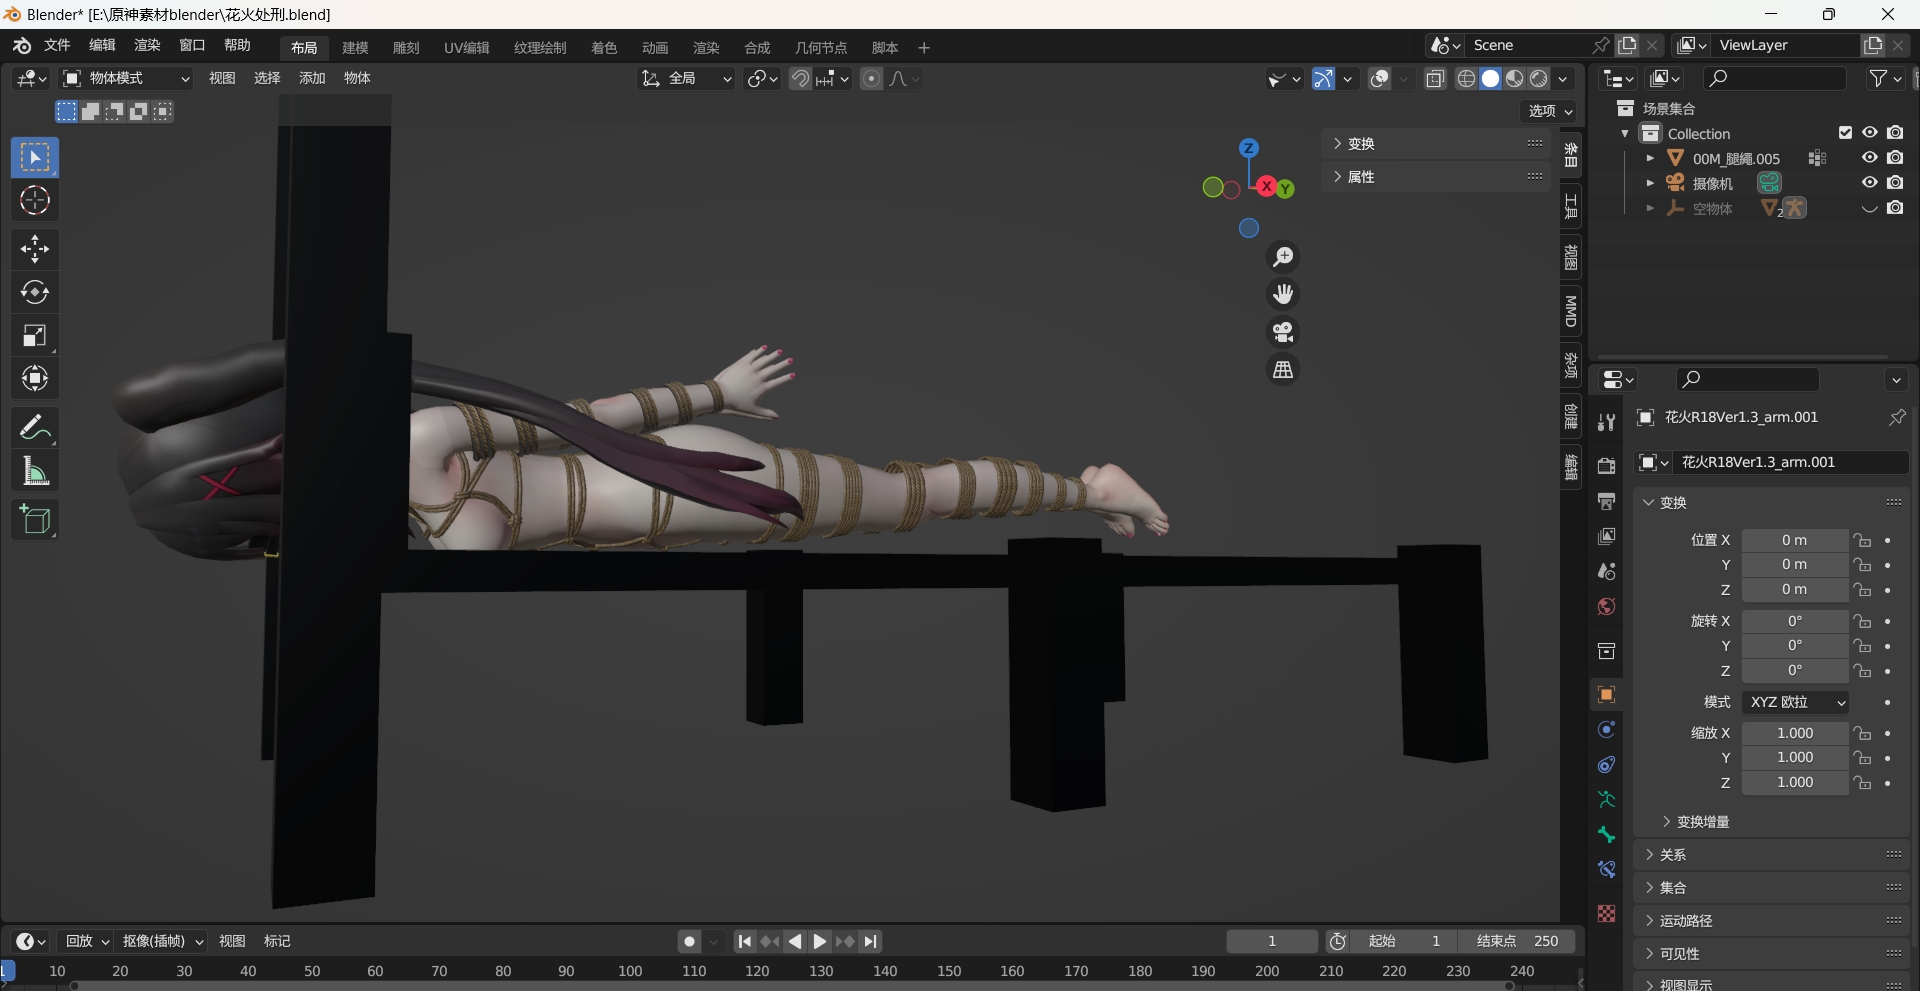
Task: Play the animation forward
Action: [819, 941]
